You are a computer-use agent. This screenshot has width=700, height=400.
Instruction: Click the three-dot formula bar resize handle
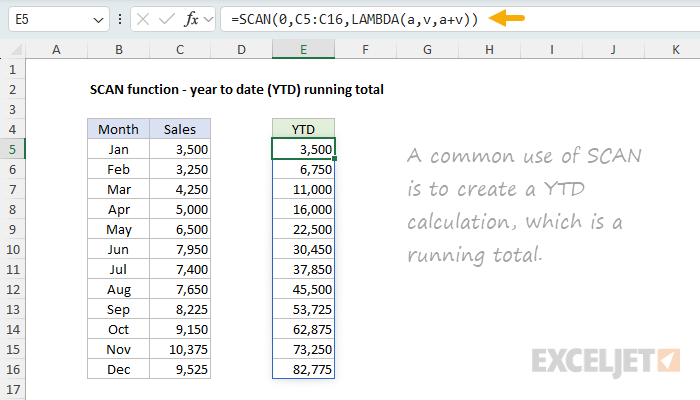coord(120,19)
